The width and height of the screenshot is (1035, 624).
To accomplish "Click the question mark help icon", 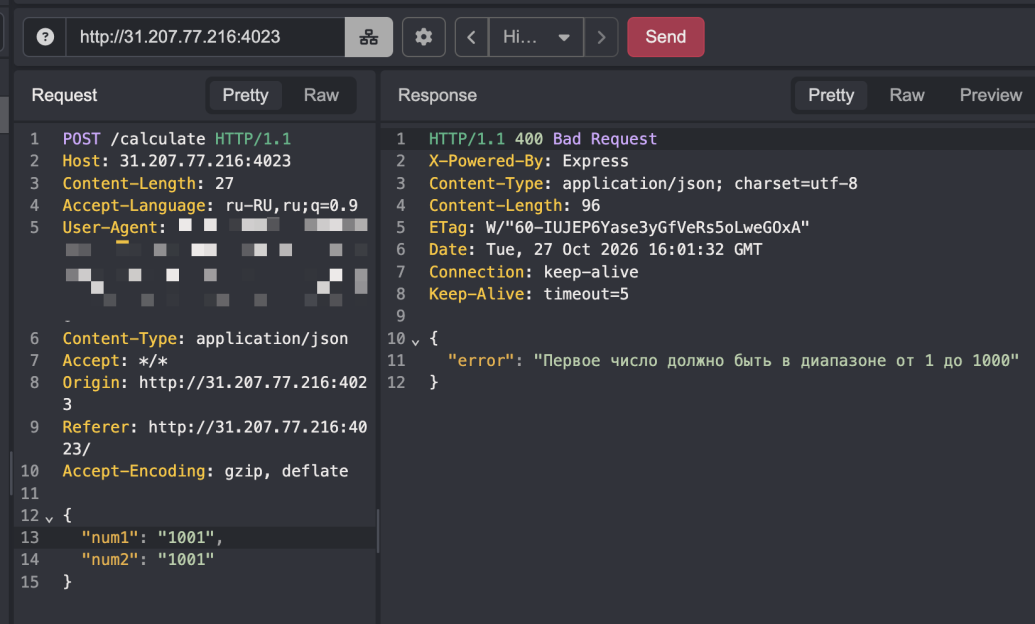I will pos(45,37).
